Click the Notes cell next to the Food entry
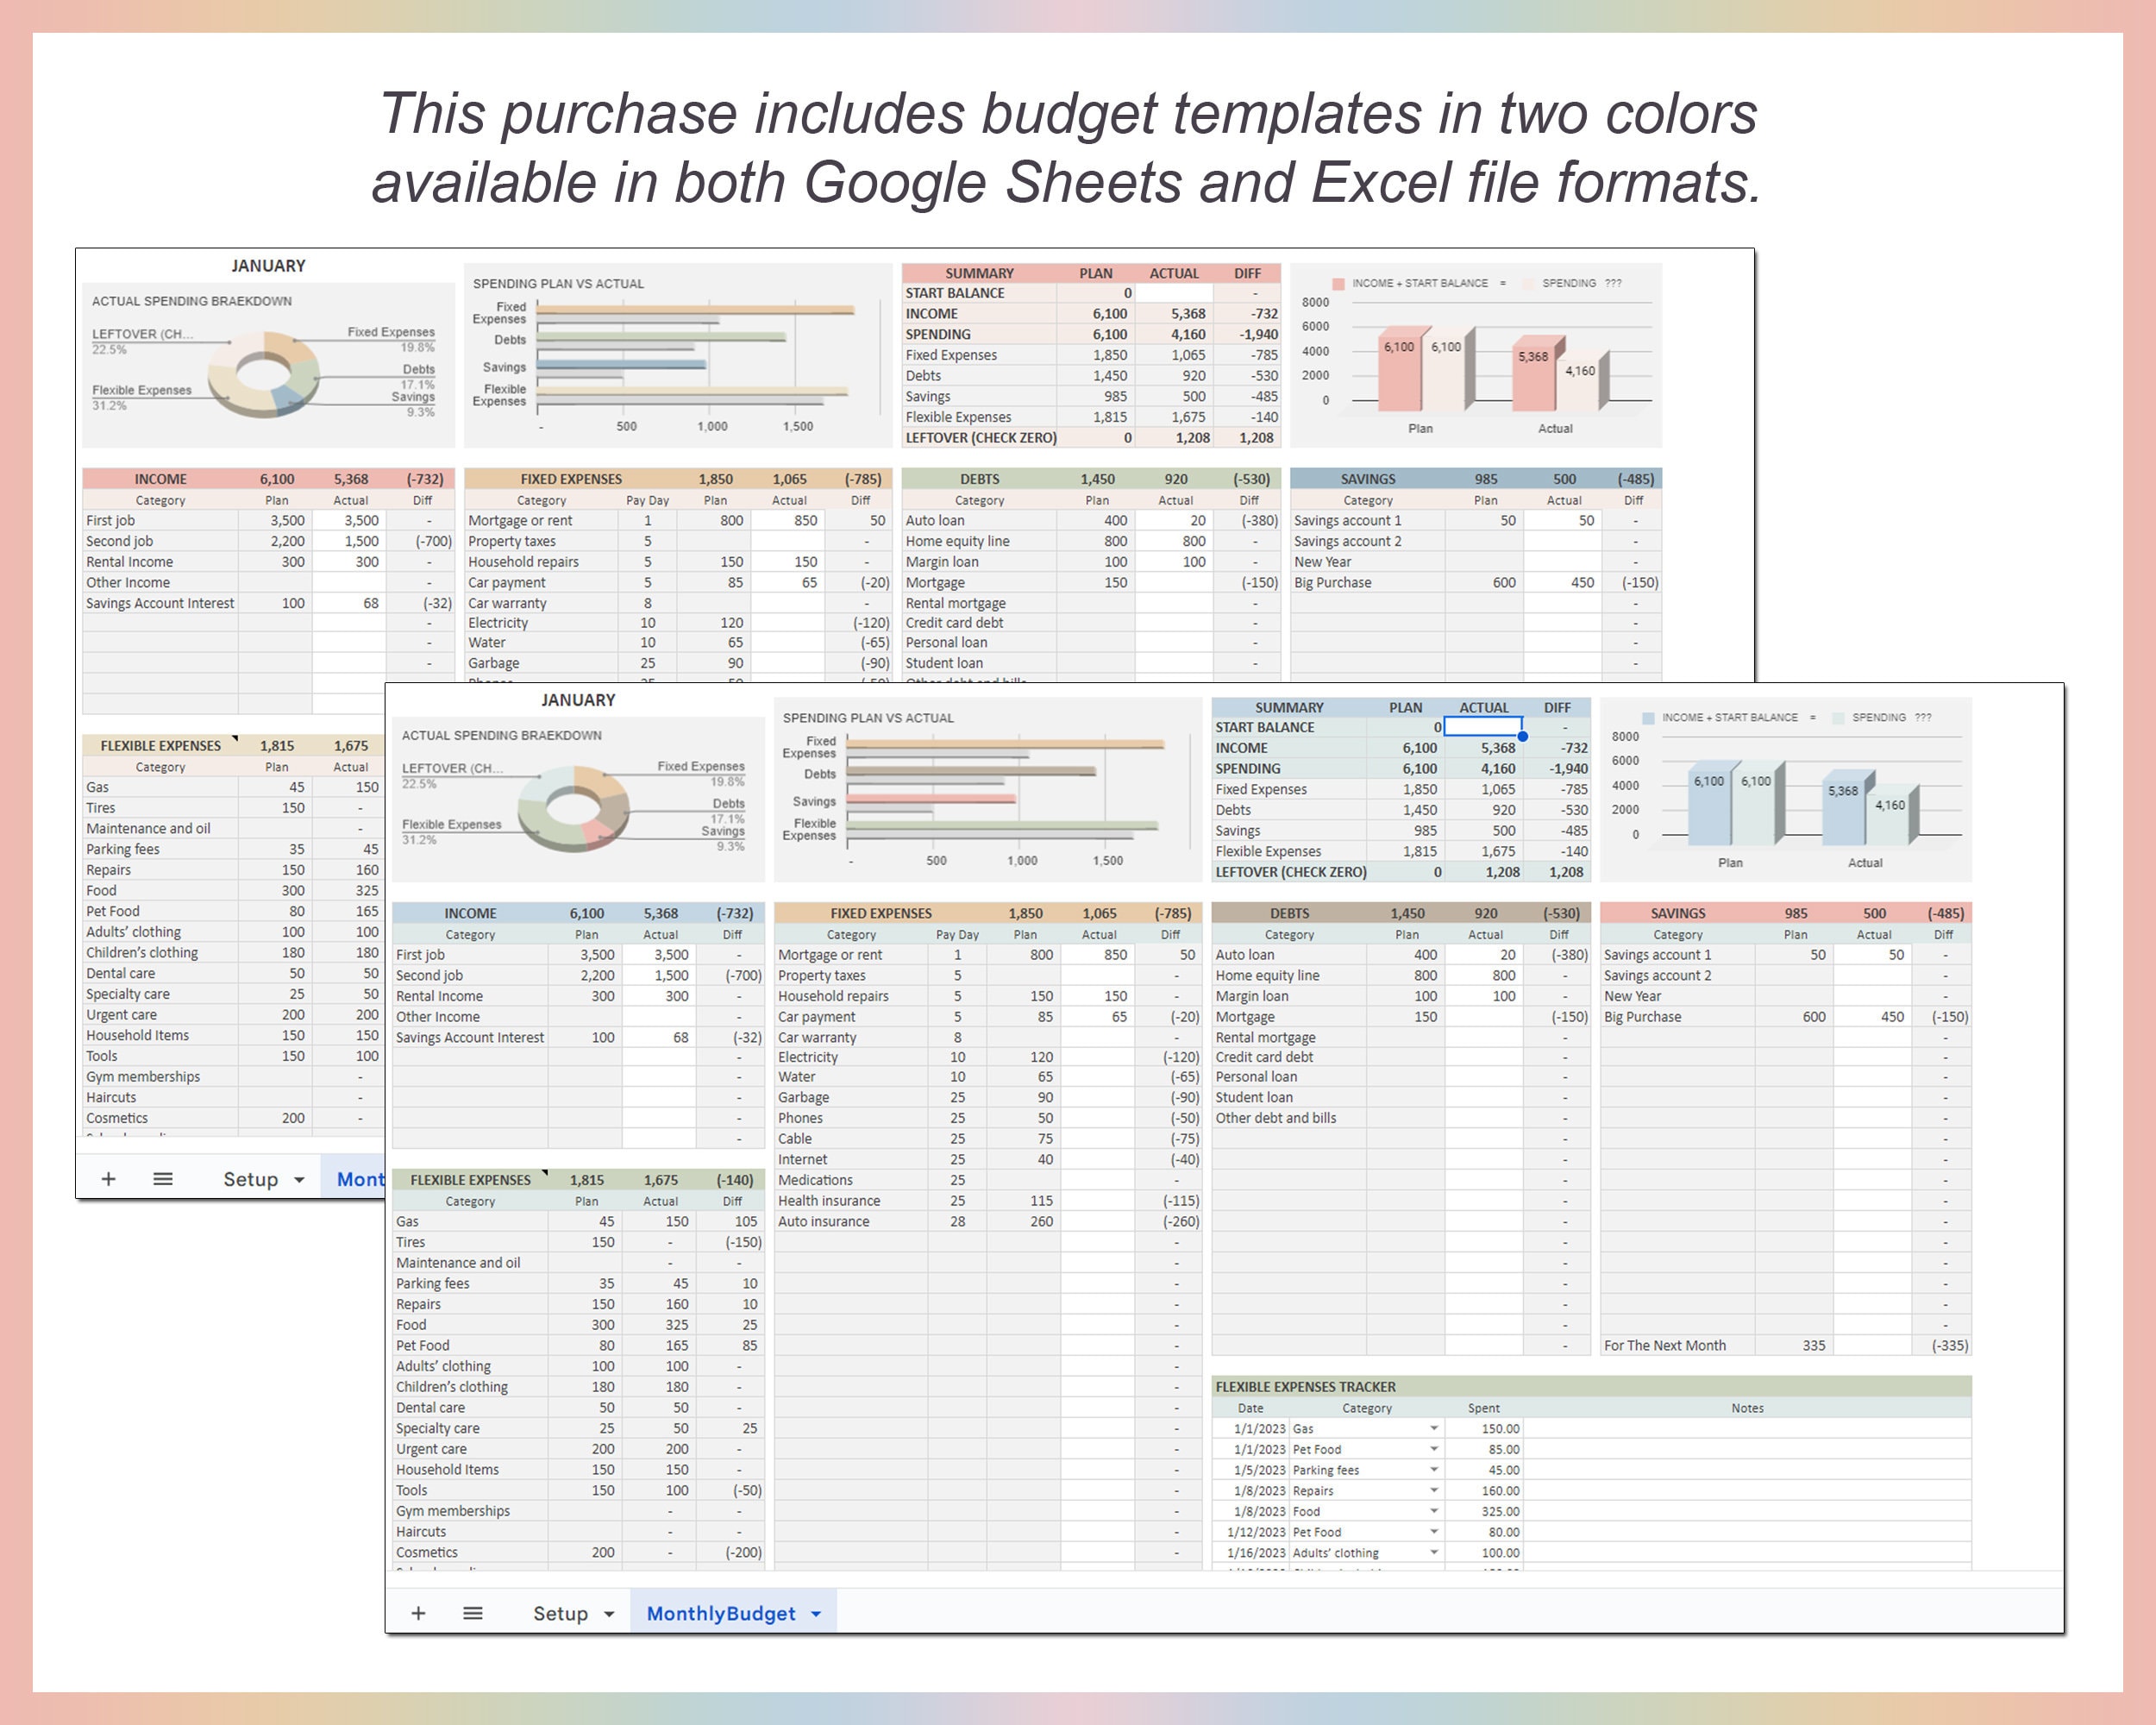The height and width of the screenshot is (1725, 2156). coord(1749,1511)
